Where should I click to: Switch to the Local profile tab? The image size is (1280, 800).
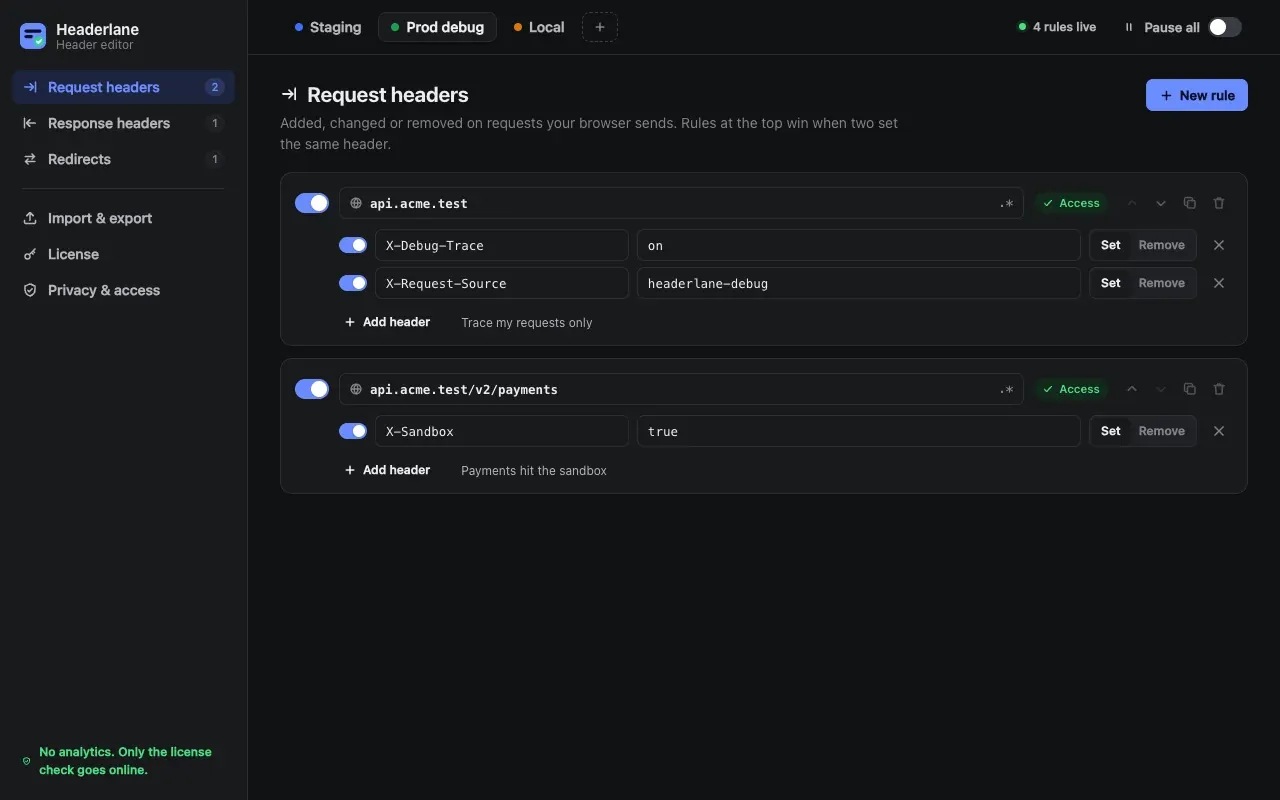point(539,27)
